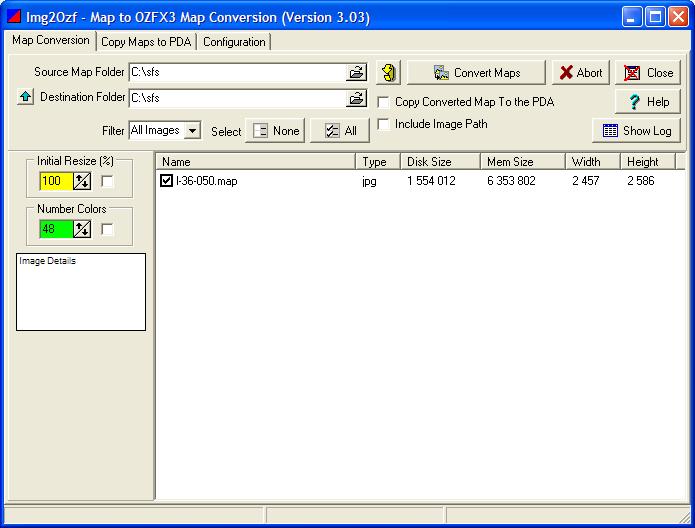Uncheck the I-36-050.map file checkbox
Image resolution: width=695 pixels, height=528 pixels.
pyautogui.click(x=167, y=181)
